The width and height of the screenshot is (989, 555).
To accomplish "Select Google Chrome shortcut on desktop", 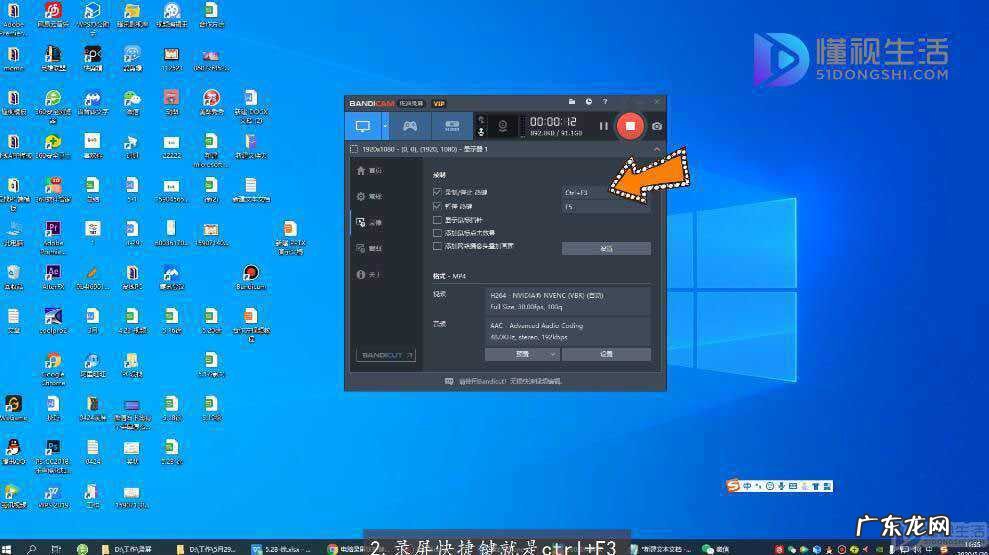I will [x=53, y=369].
